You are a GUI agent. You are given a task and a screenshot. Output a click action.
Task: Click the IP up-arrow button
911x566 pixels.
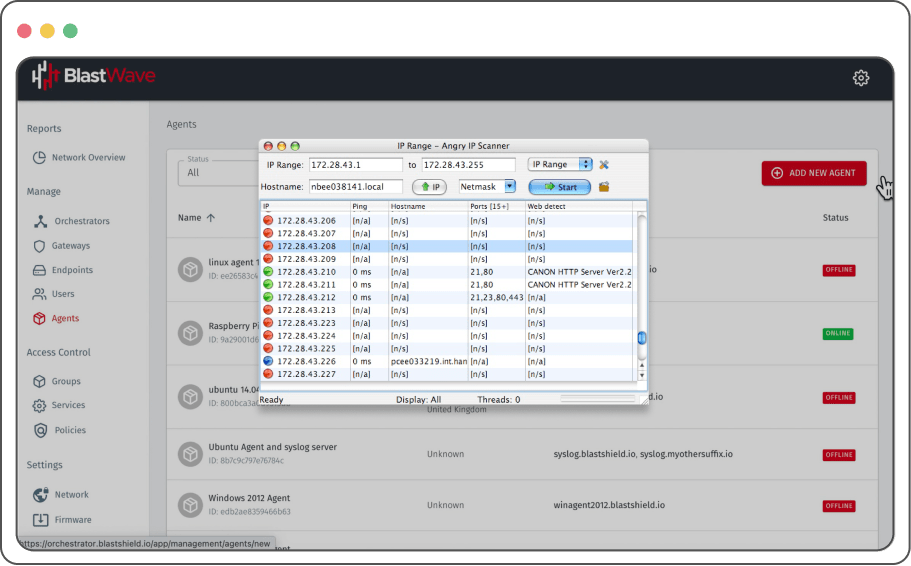coord(429,187)
